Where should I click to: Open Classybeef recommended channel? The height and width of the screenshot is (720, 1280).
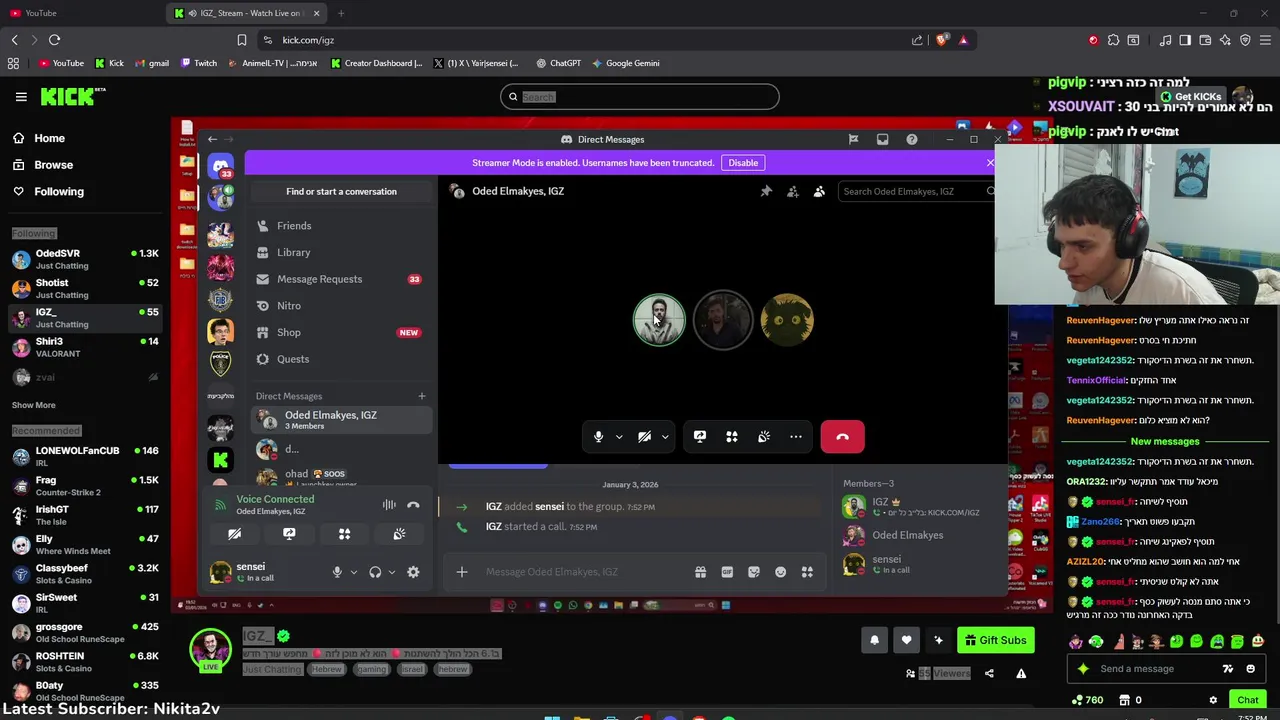[84, 574]
